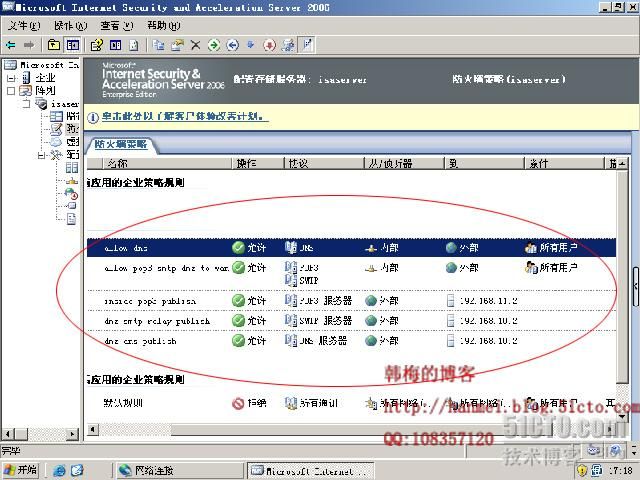Switch to the 网络连接 taskbar window
640x480 pixels.
(x=180, y=470)
